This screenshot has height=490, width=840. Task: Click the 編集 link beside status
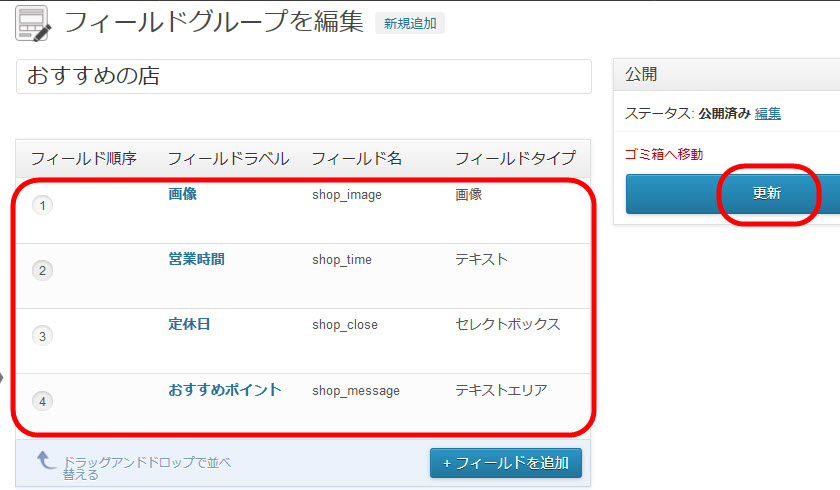768,114
